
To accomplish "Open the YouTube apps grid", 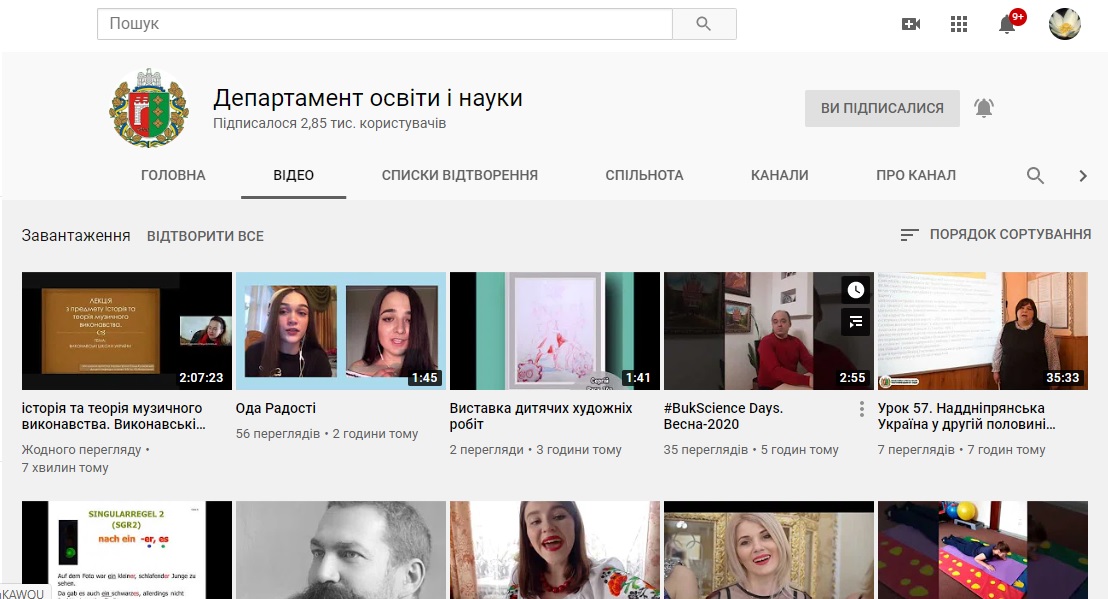I will 959,24.
